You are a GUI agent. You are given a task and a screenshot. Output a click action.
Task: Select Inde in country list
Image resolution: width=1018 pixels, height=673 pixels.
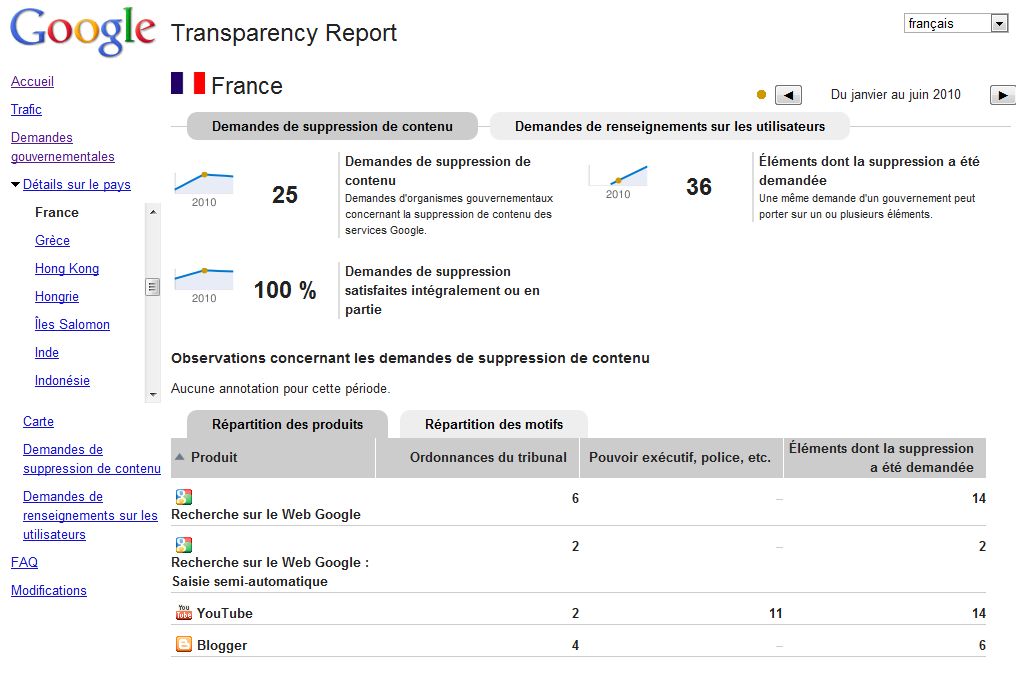47,352
